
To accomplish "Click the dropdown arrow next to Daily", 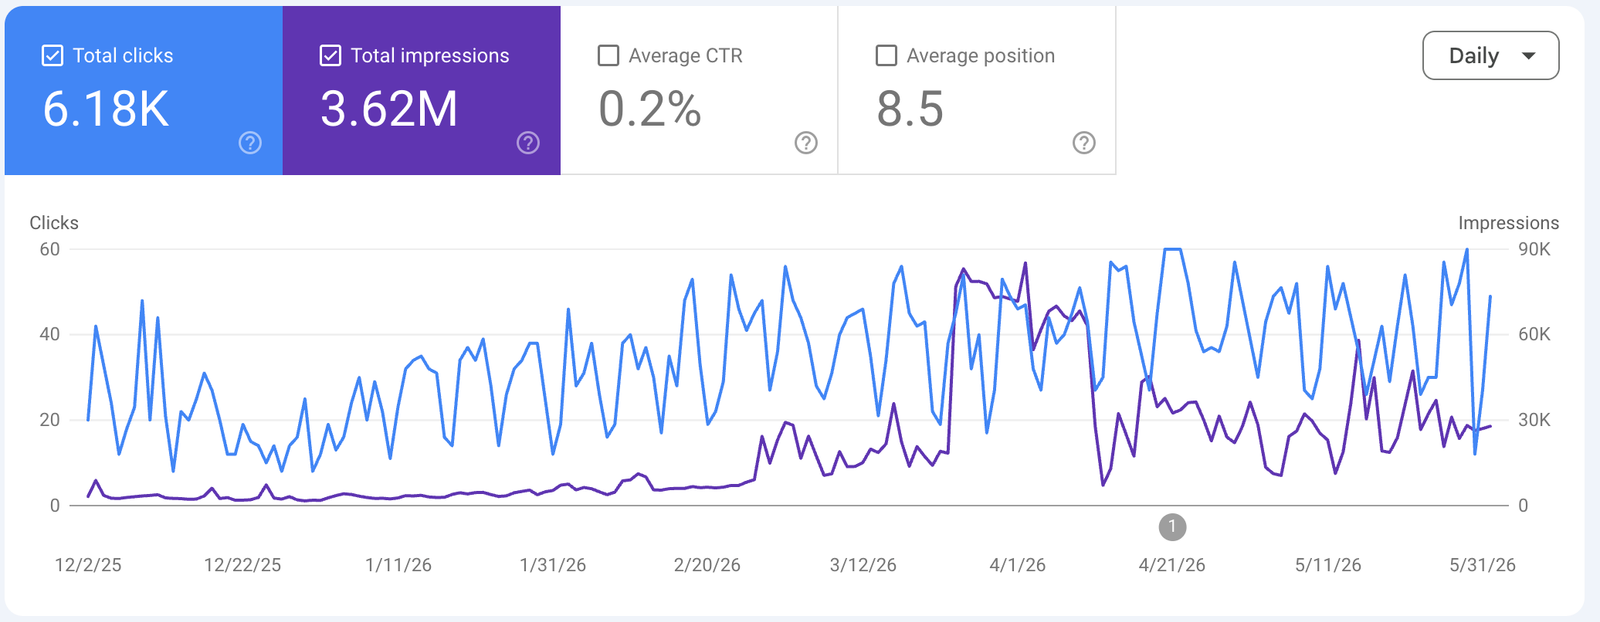I will click(x=1528, y=56).
